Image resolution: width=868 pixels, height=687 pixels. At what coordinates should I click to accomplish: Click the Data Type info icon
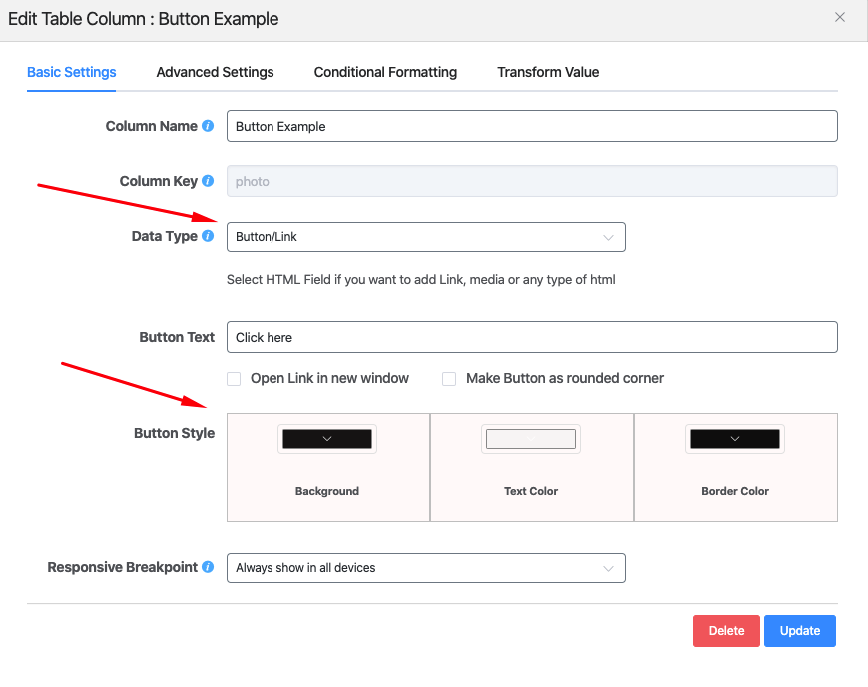pos(208,236)
